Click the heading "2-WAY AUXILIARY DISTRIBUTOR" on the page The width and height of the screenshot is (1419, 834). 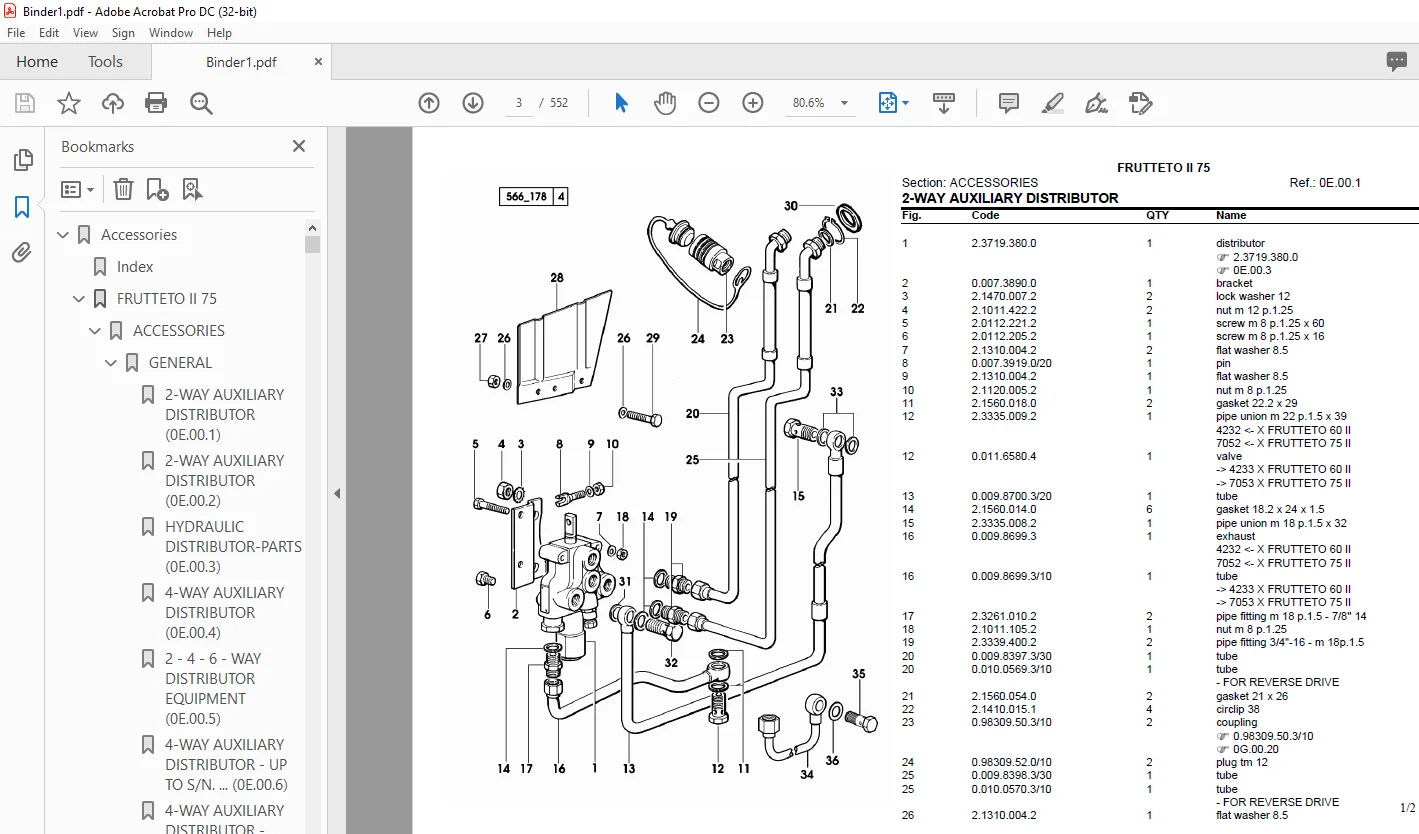point(1010,198)
